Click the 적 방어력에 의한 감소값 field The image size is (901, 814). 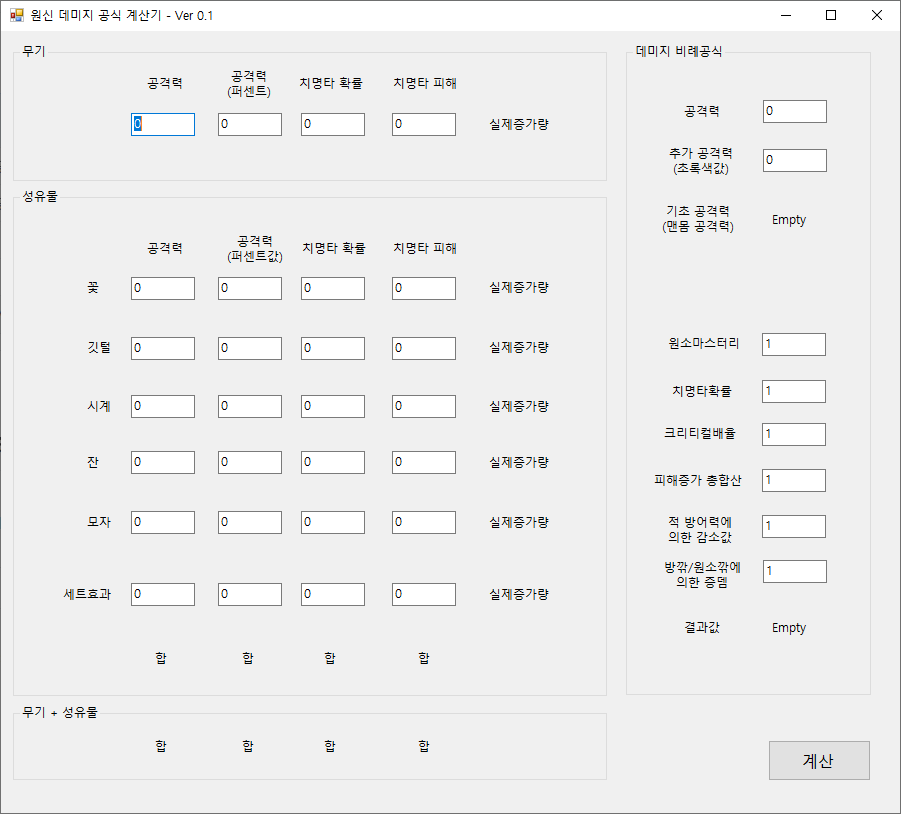(x=794, y=526)
